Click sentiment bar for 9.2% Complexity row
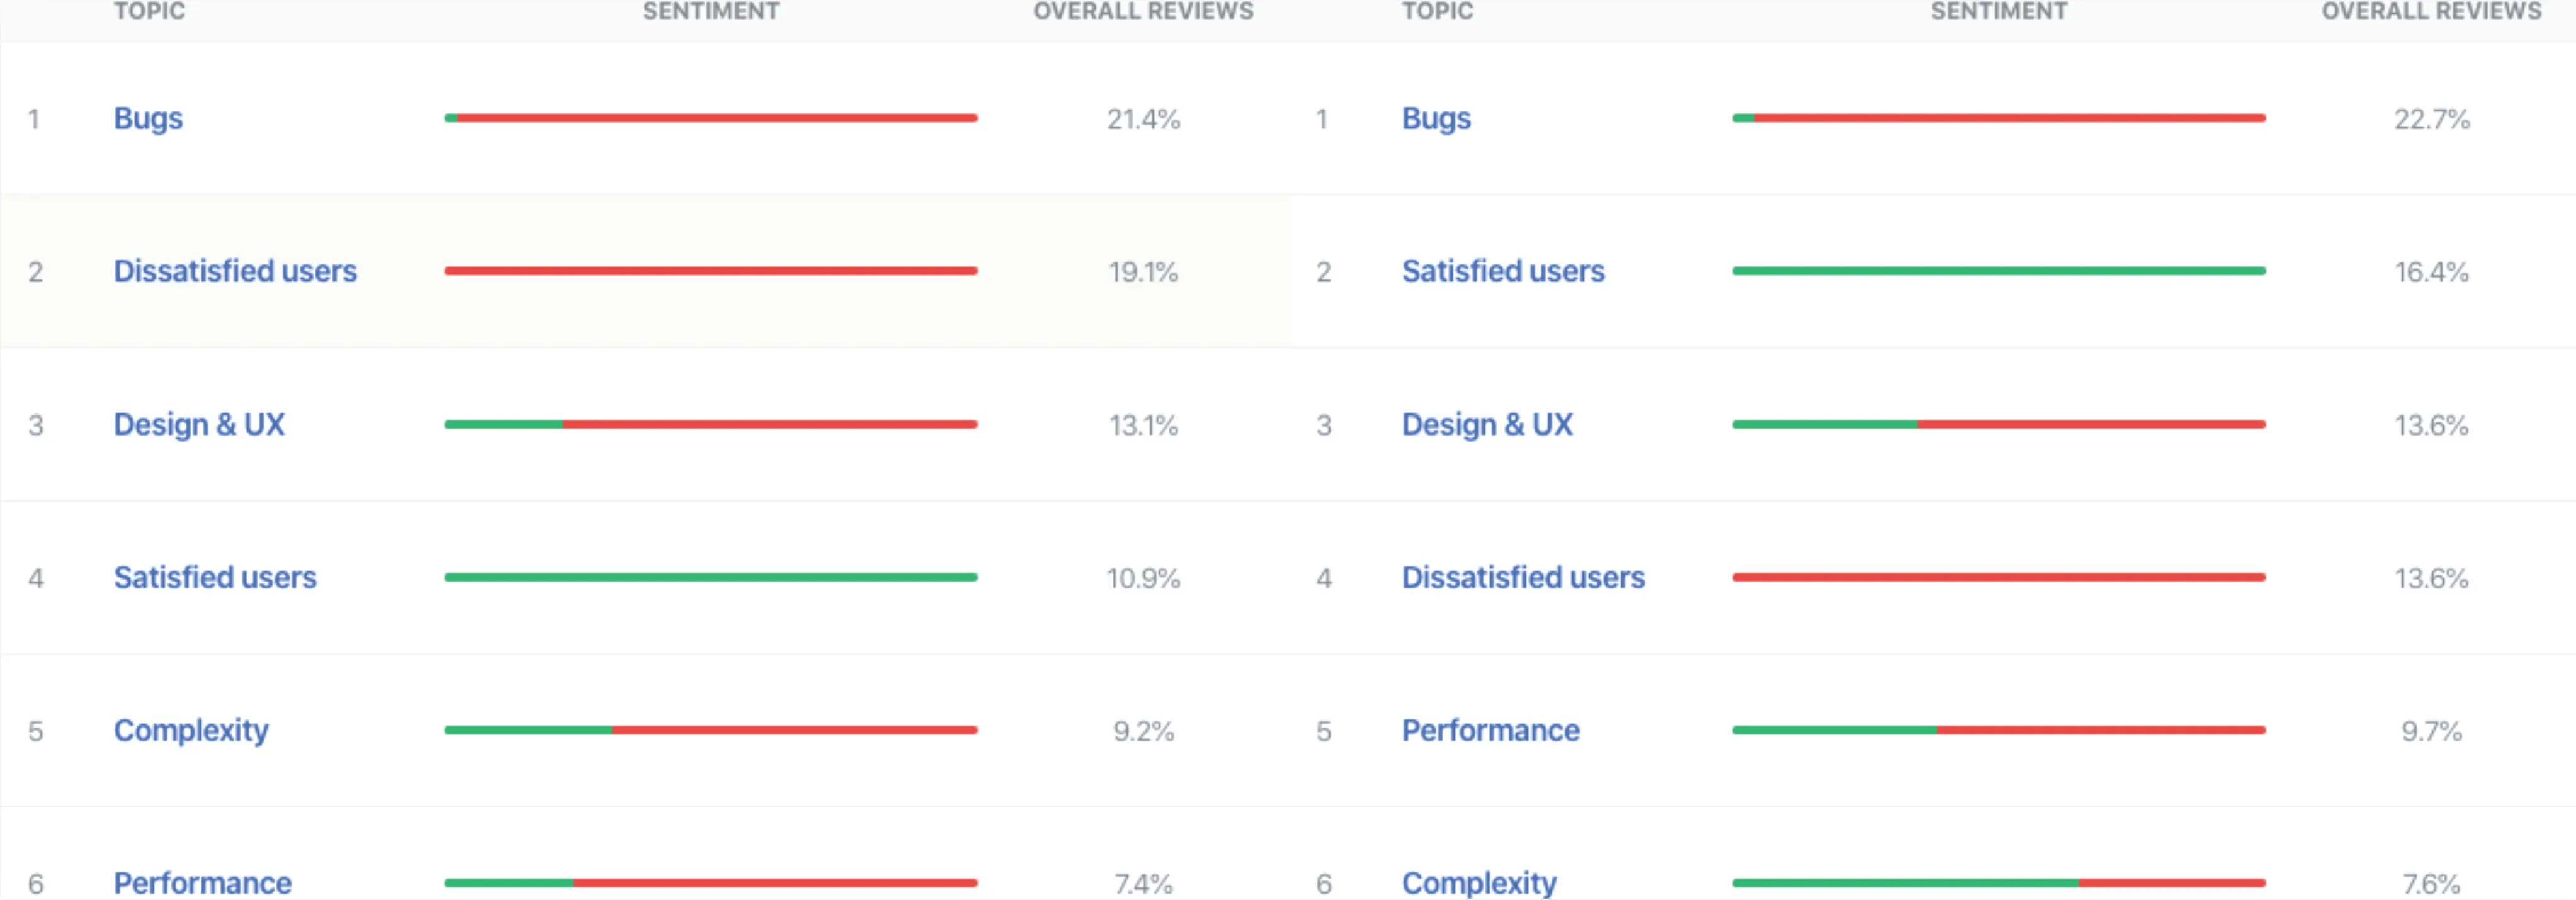The height and width of the screenshot is (900, 2576). tap(710, 730)
